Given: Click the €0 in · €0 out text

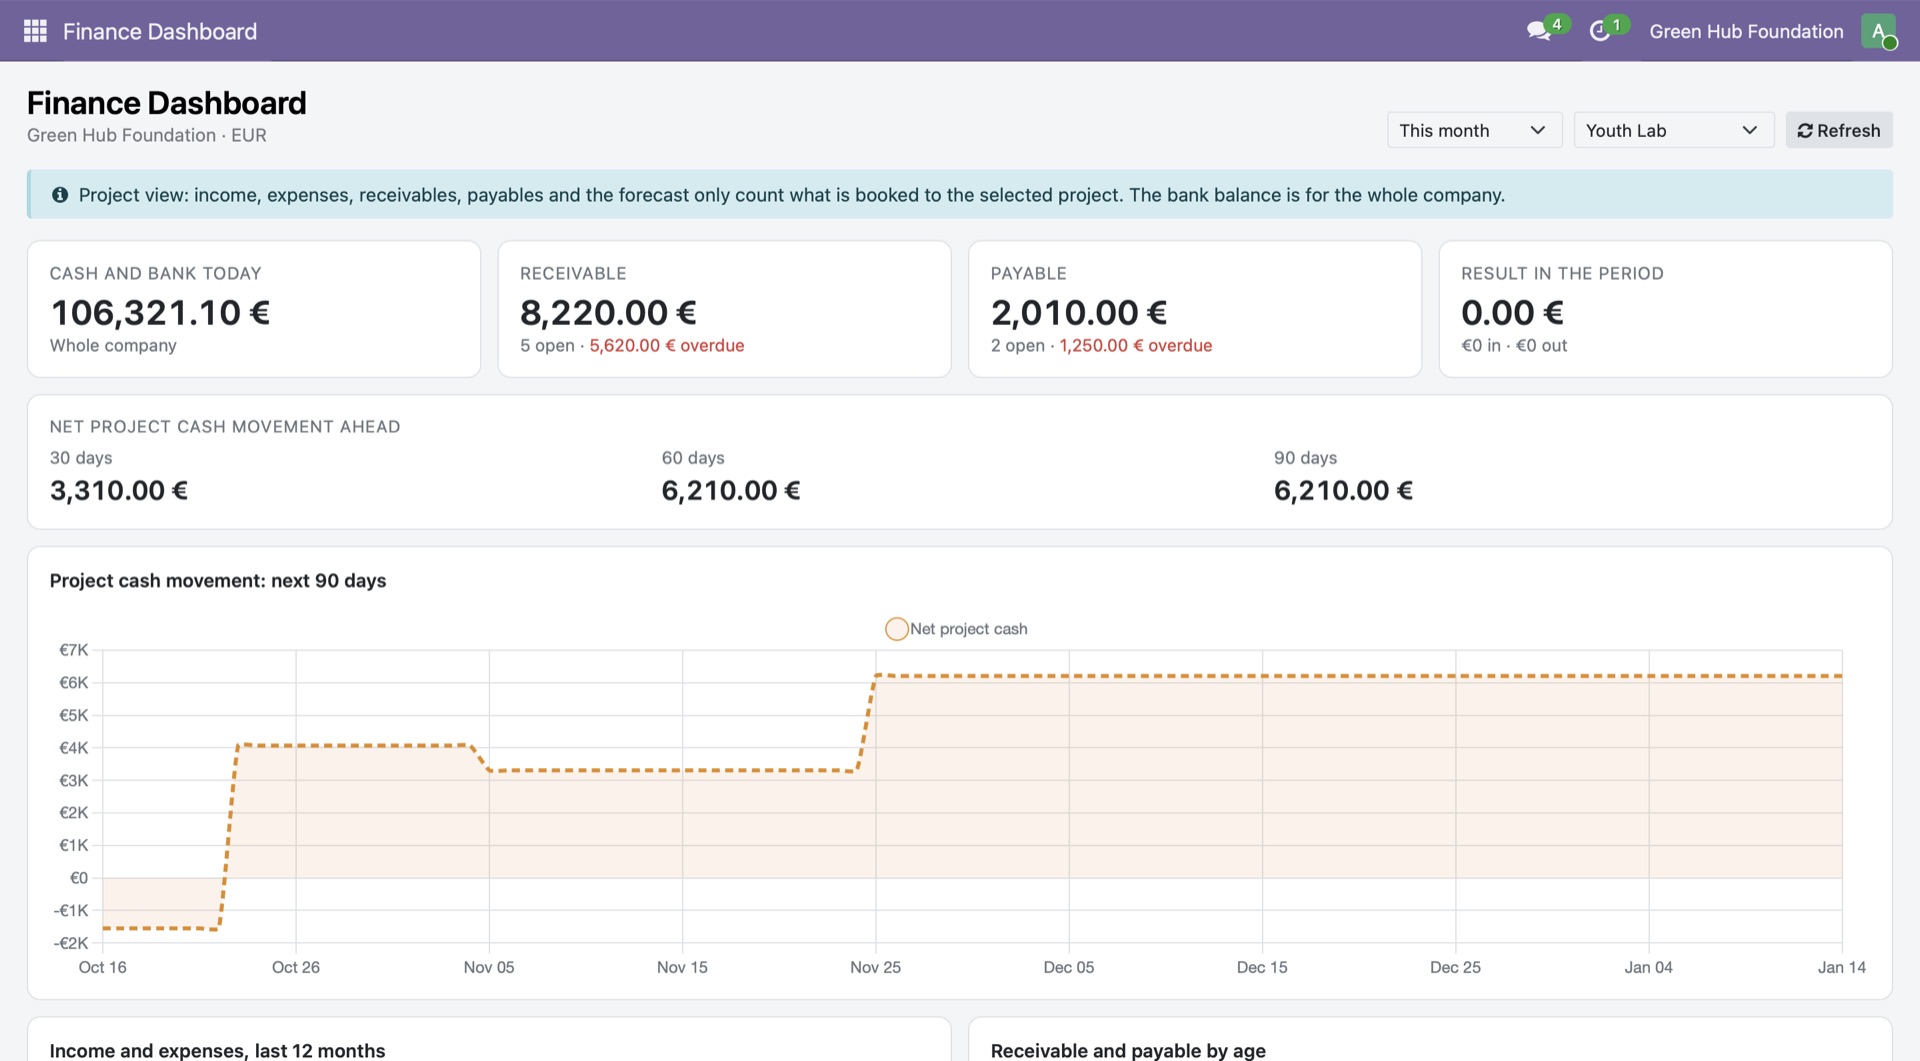Looking at the screenshot, I should pos(1514,346).
